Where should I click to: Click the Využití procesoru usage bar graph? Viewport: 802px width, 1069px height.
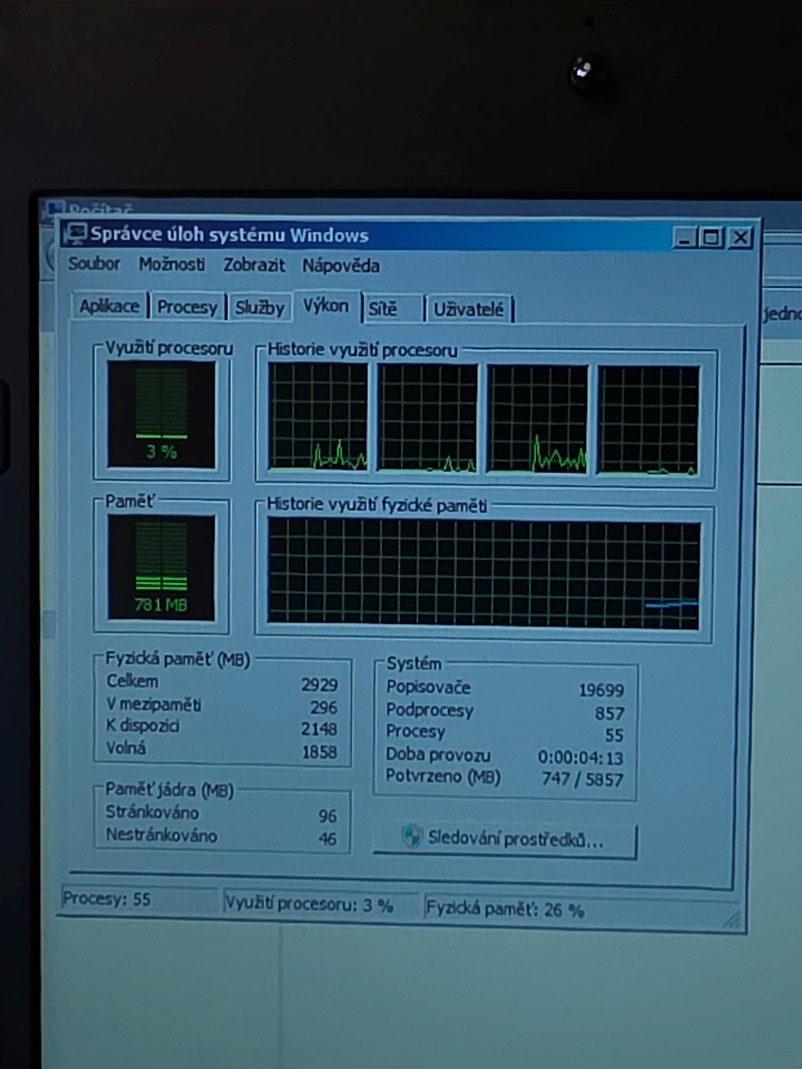pos(160,412)
